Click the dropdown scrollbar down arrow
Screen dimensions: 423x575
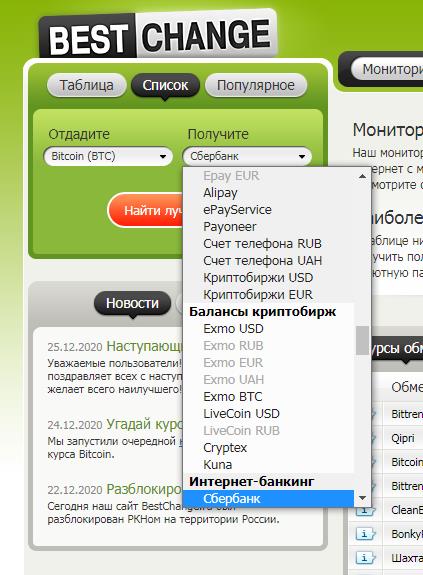coord(363,498)
